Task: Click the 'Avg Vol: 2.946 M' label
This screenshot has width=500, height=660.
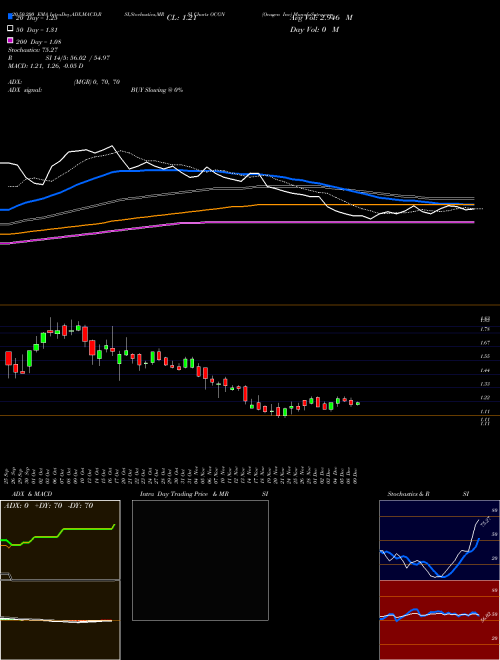Action: pos(321,18)
